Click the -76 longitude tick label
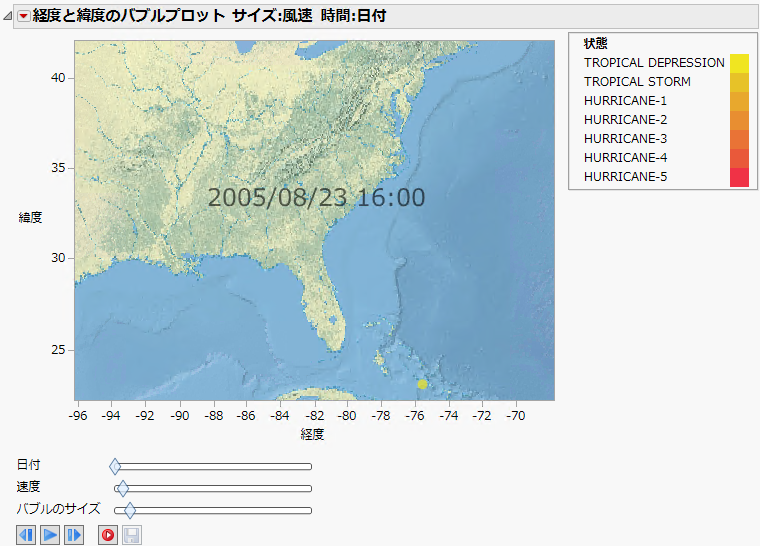This screenshot has width=760, height=546. point(415,416)
